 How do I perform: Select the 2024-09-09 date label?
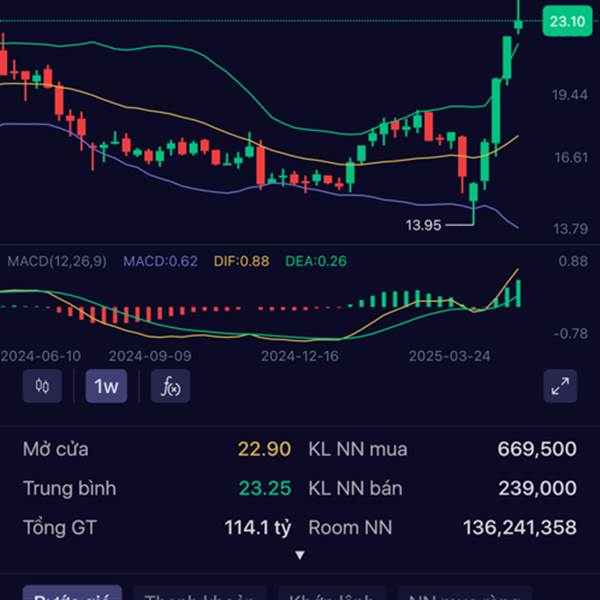click(150, 356)
